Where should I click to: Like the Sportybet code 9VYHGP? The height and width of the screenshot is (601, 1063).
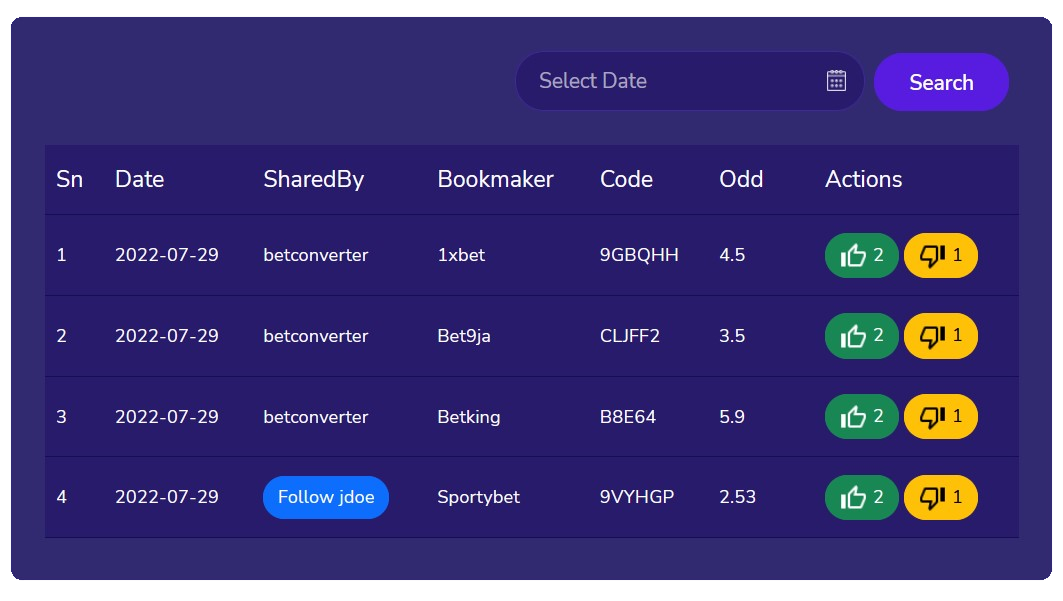pyautogui.click(x=861, y=498)
